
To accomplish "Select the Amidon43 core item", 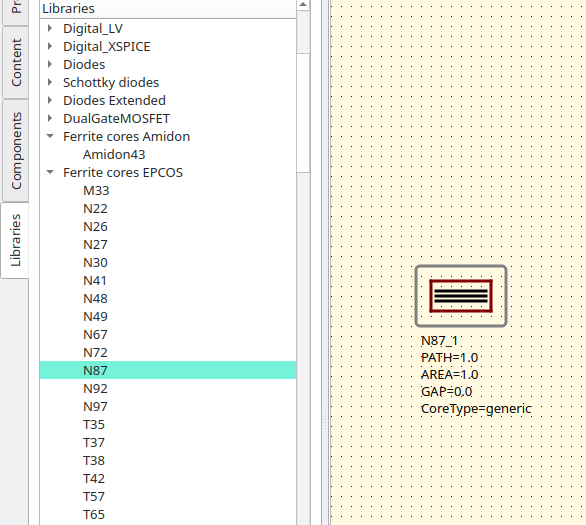I will (114, 154).
